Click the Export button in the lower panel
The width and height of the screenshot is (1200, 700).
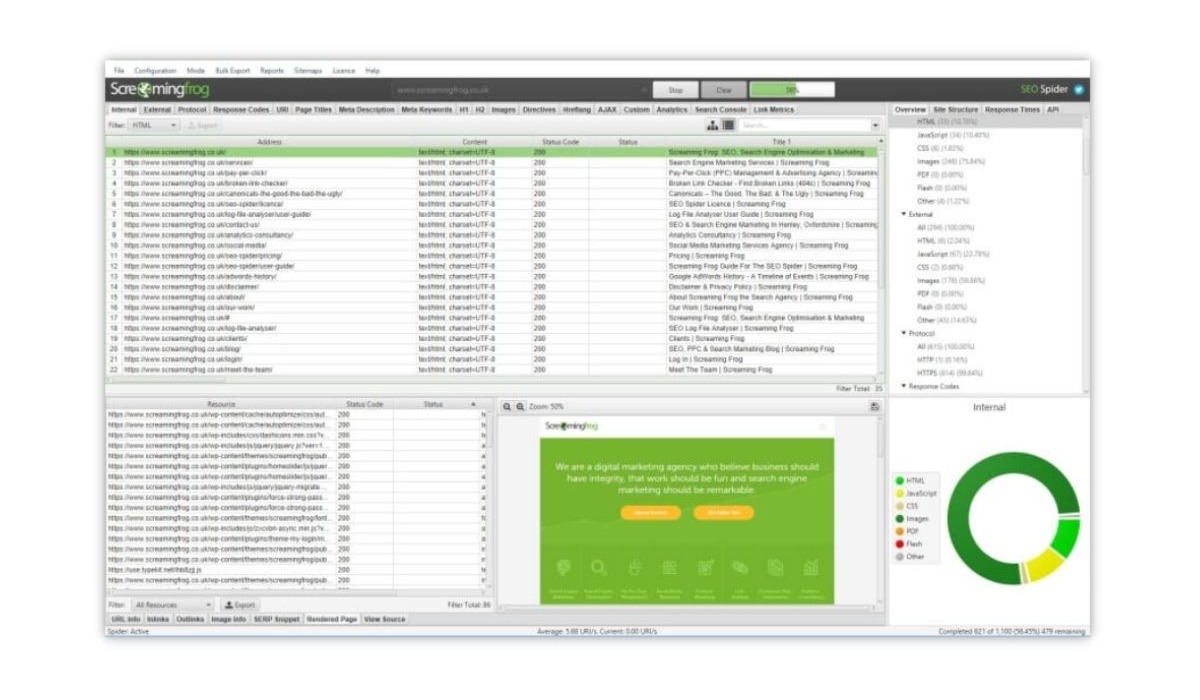click(240, 605)
